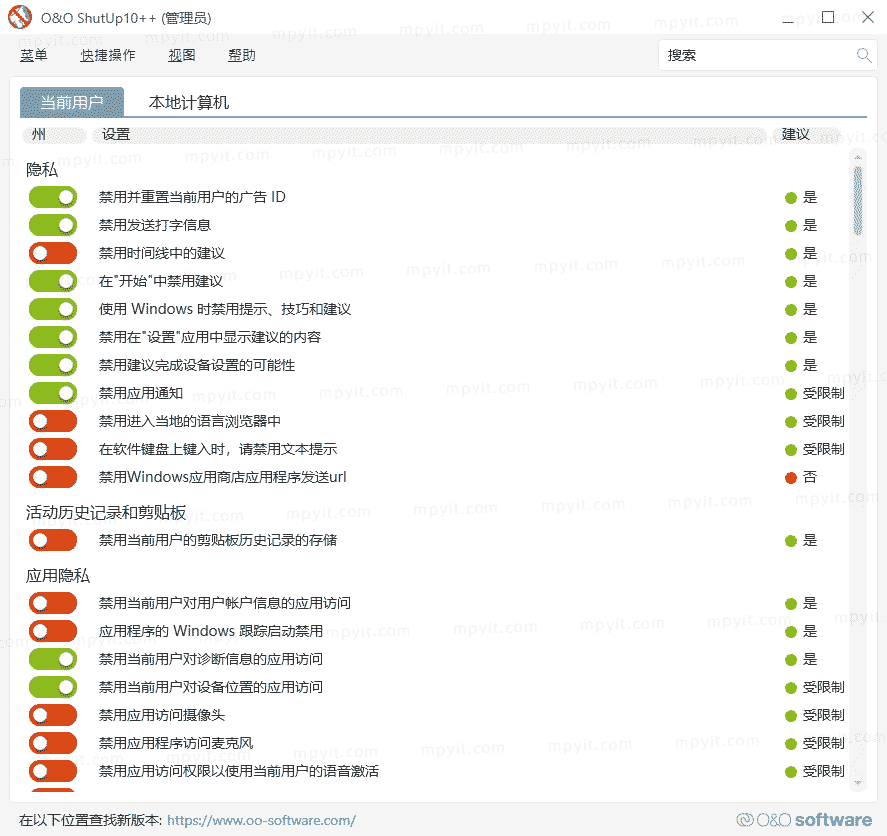The image size is (887, 836).
Task: Toggle 禁用当前用户对设备位置的应用访问 switch
Action: pos(53,687)
